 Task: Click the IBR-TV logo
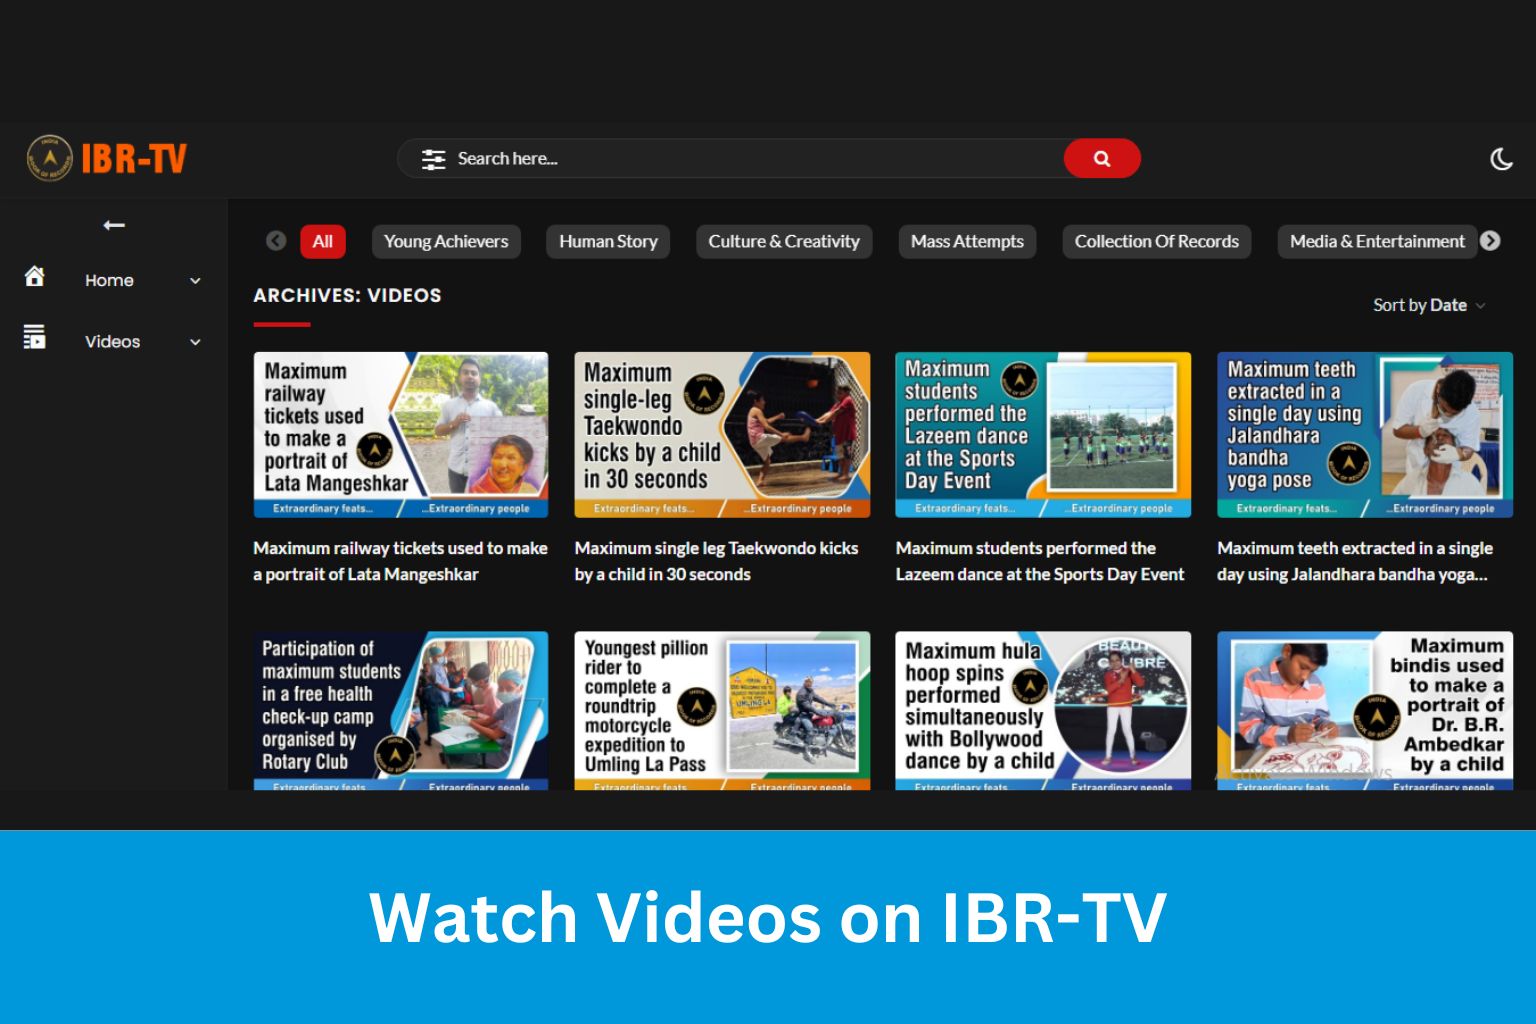click(x=106, y=157)
